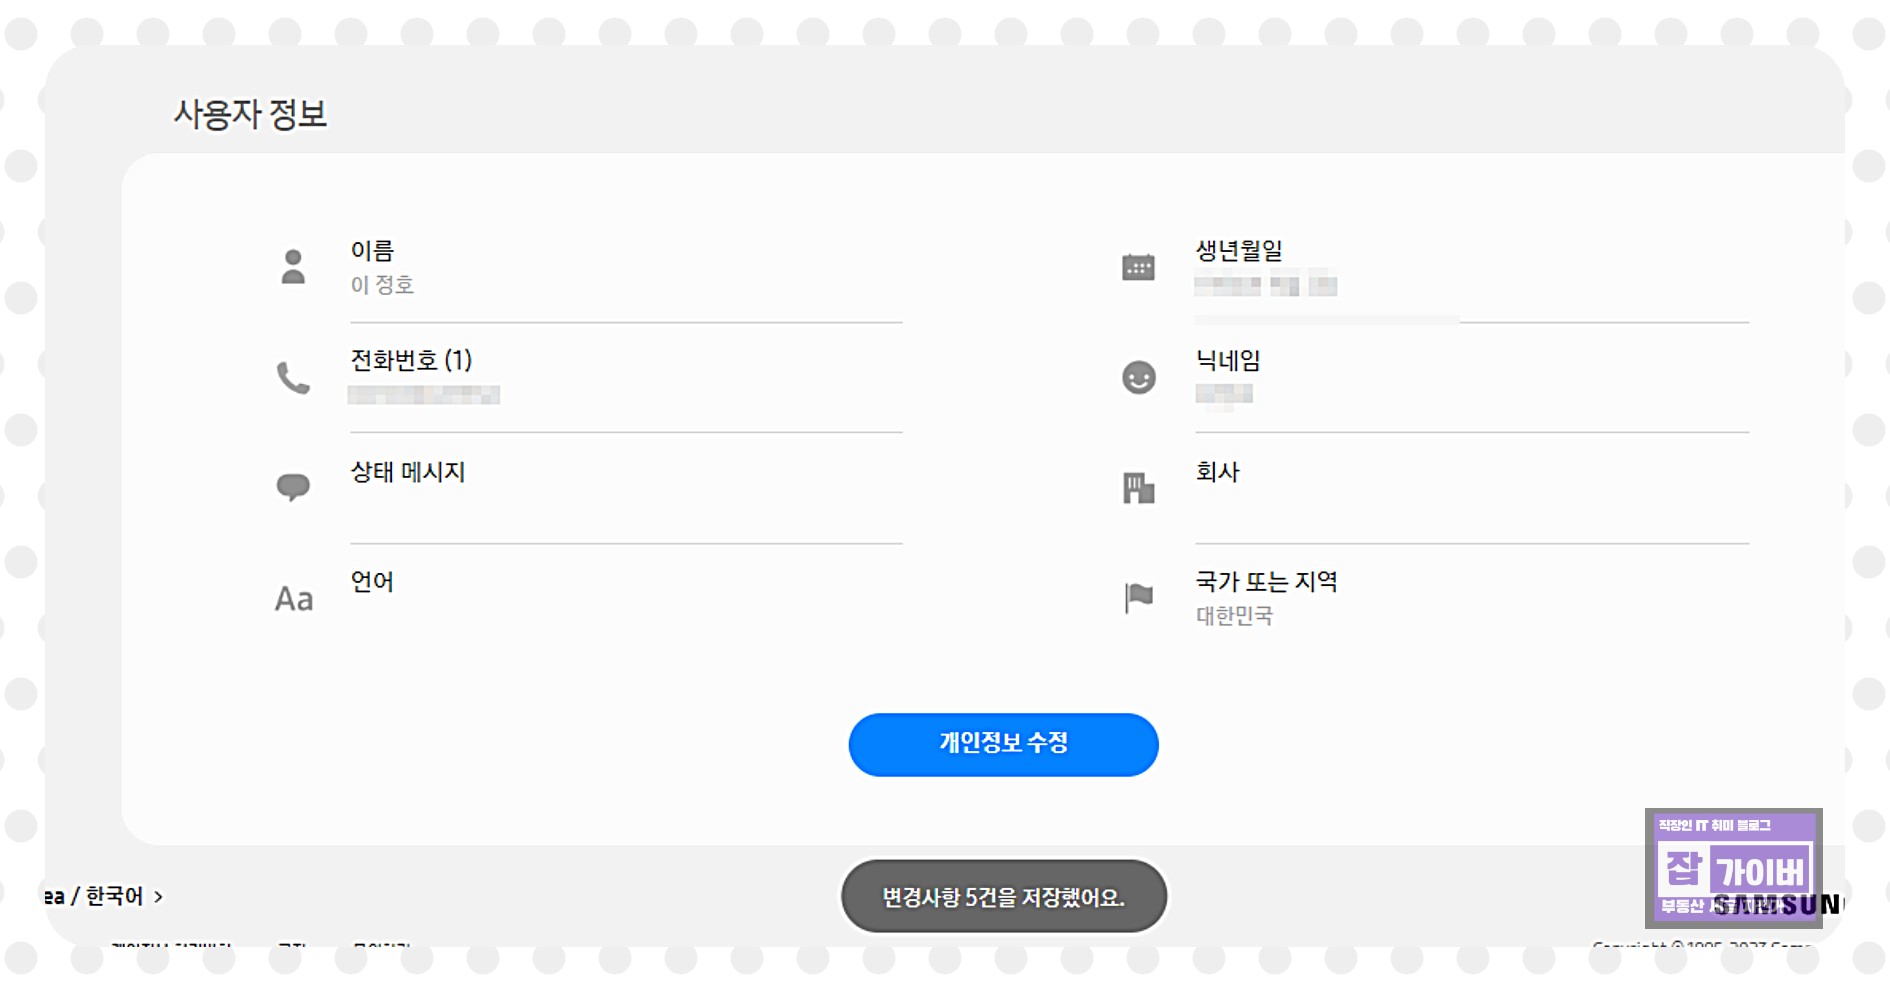Click the 문의하기 footer link
1890x992 pixels.
381,945
